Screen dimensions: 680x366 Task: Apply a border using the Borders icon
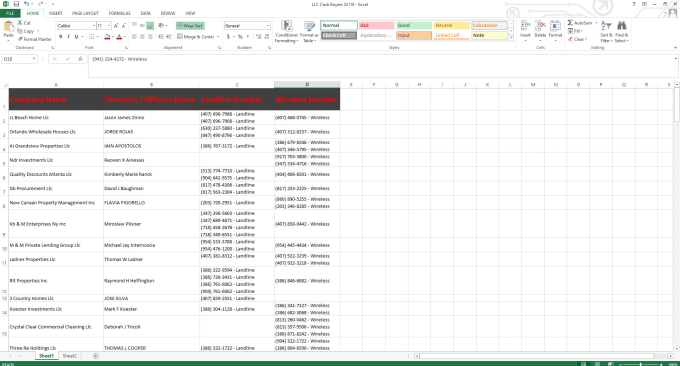(x=92, y=37)
